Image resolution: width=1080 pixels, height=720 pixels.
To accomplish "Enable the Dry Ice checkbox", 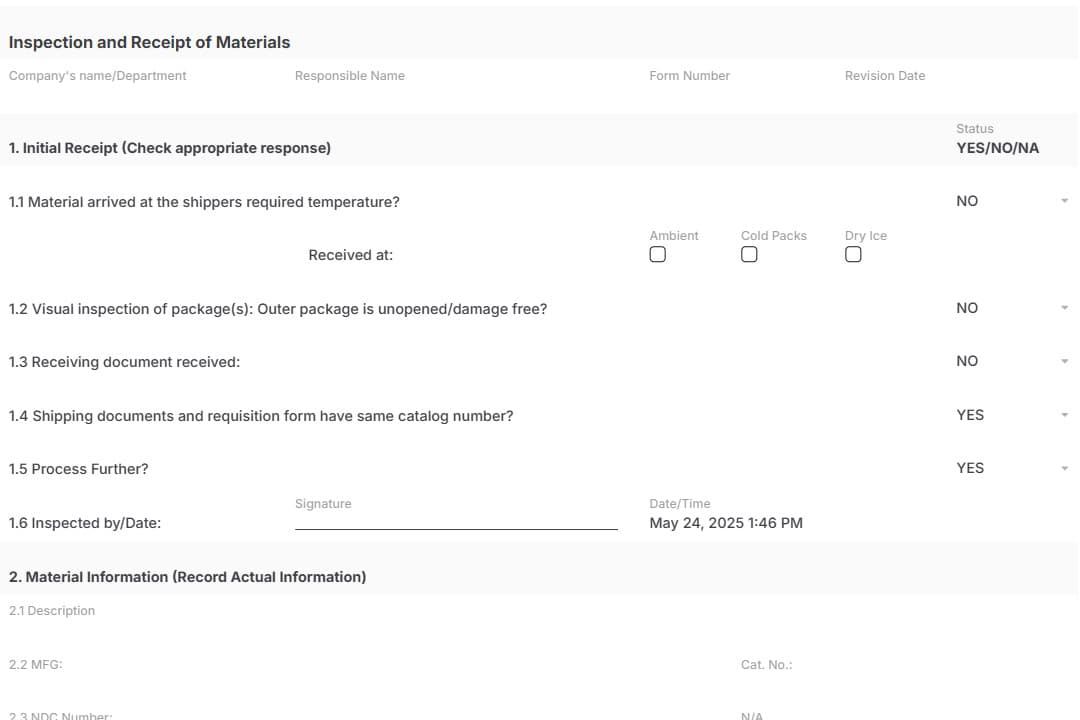I will pos(853,255).
